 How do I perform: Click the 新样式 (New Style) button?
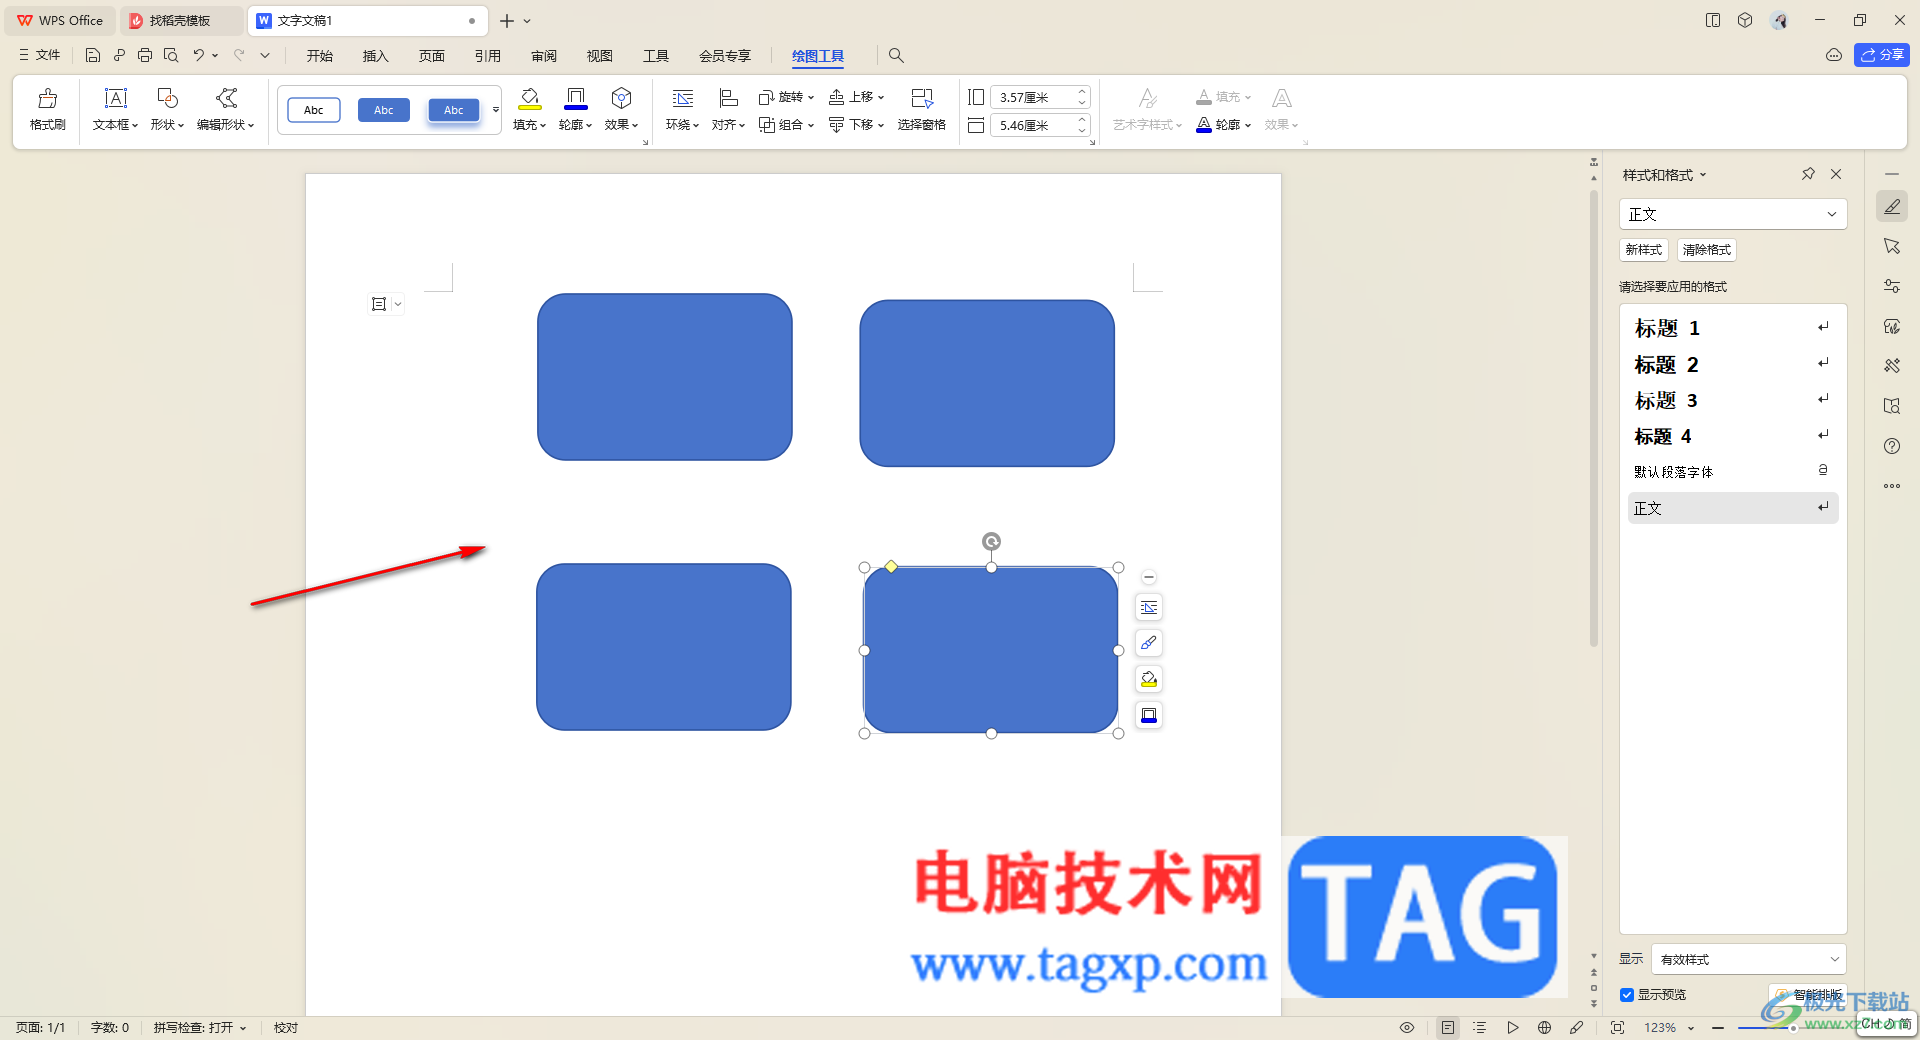1643,250
